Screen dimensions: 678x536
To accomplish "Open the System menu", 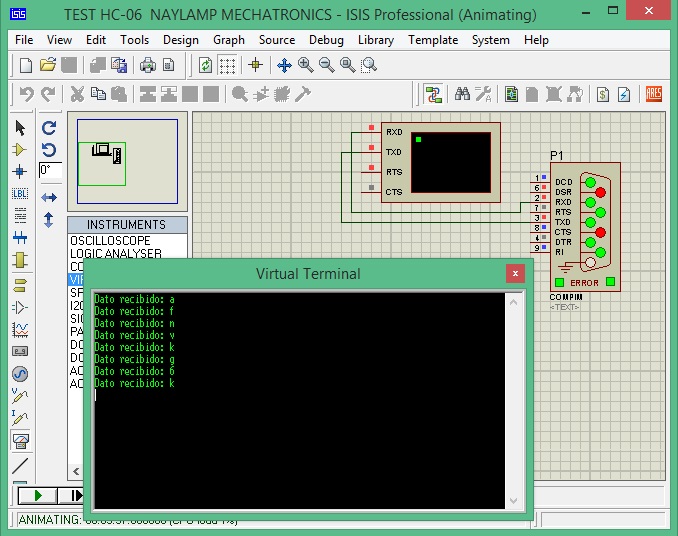I will (490, 40).
